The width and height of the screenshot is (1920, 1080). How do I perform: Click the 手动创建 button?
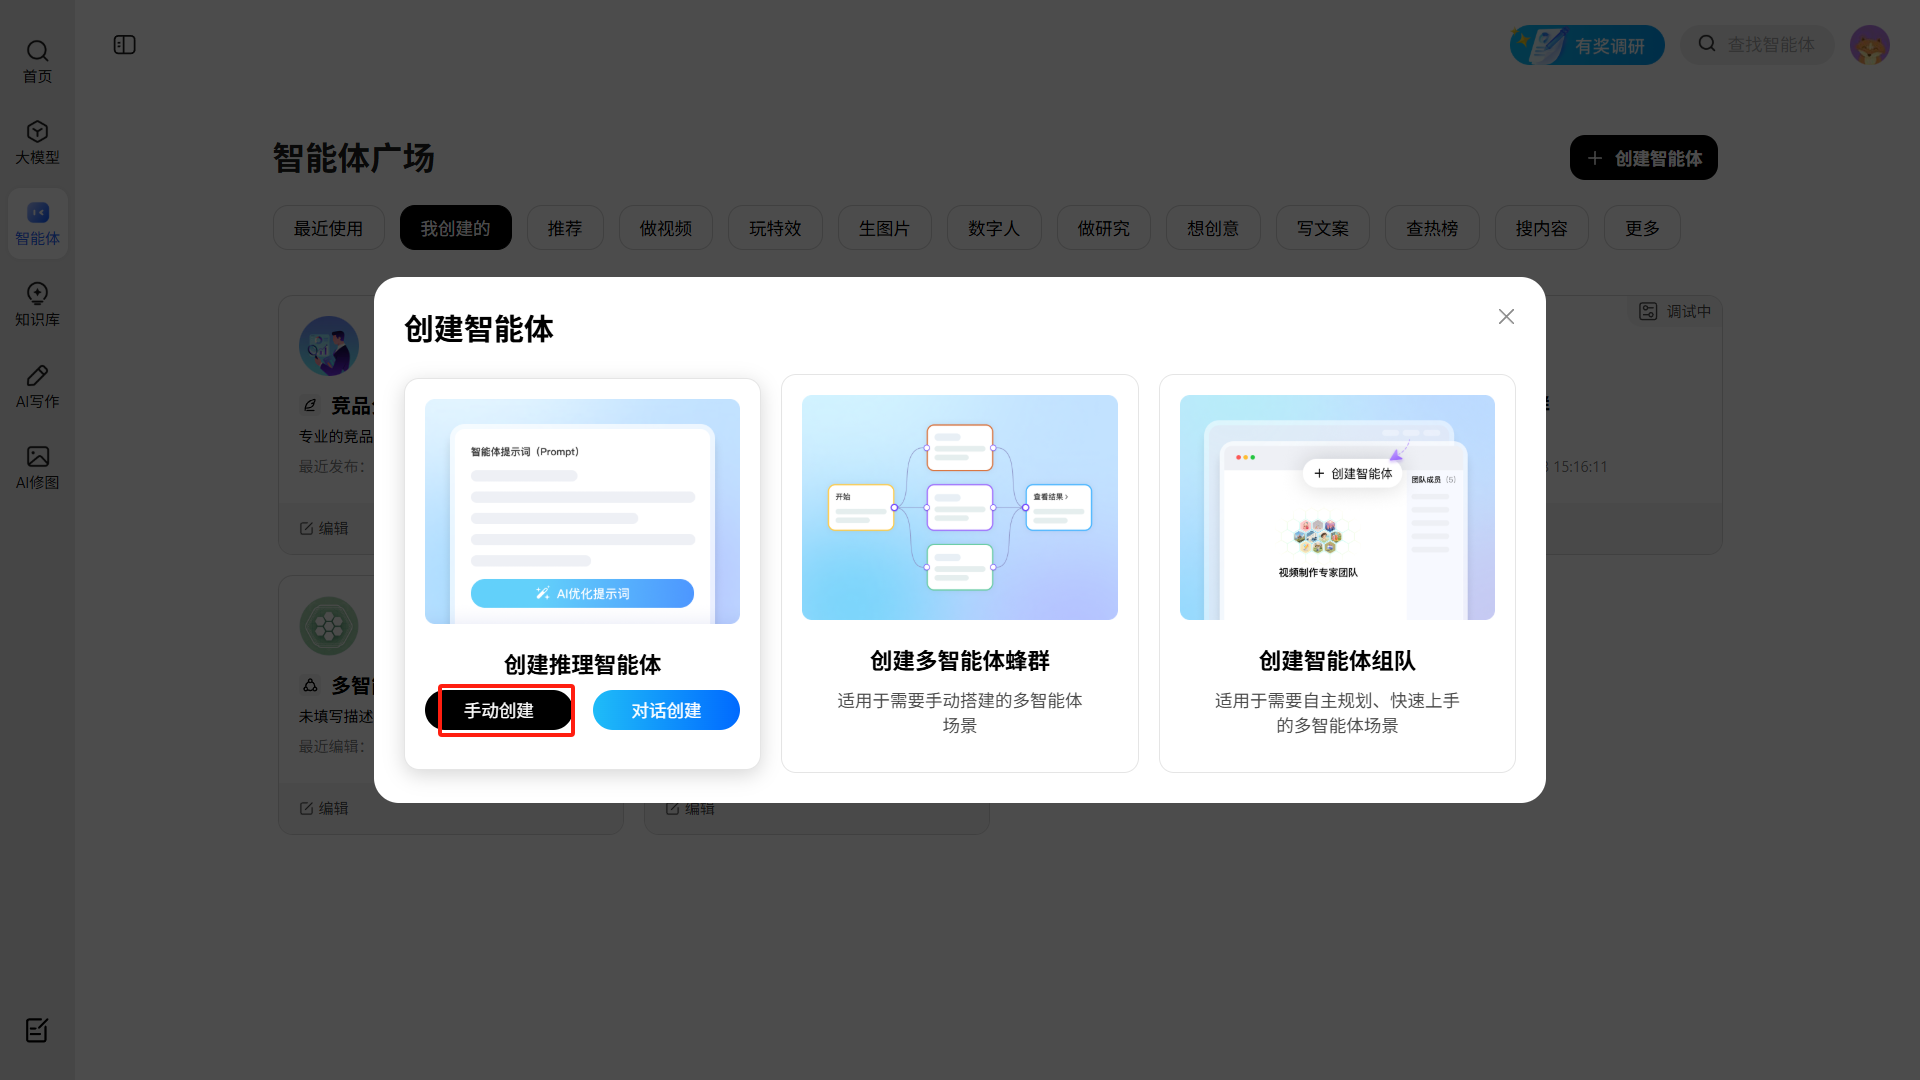(499, 711)
